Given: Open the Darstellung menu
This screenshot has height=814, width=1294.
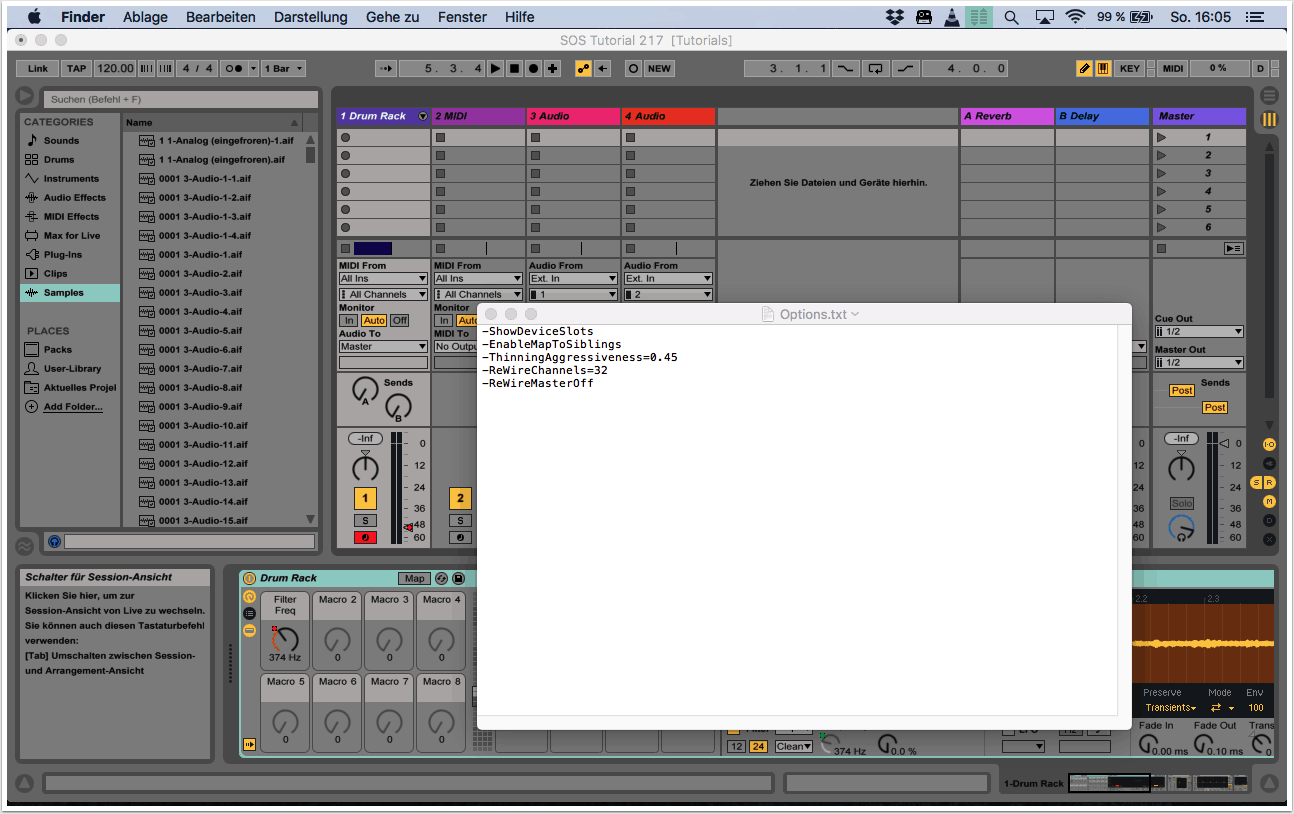Looking at the screenshot, I should click(x=310, y=17).
